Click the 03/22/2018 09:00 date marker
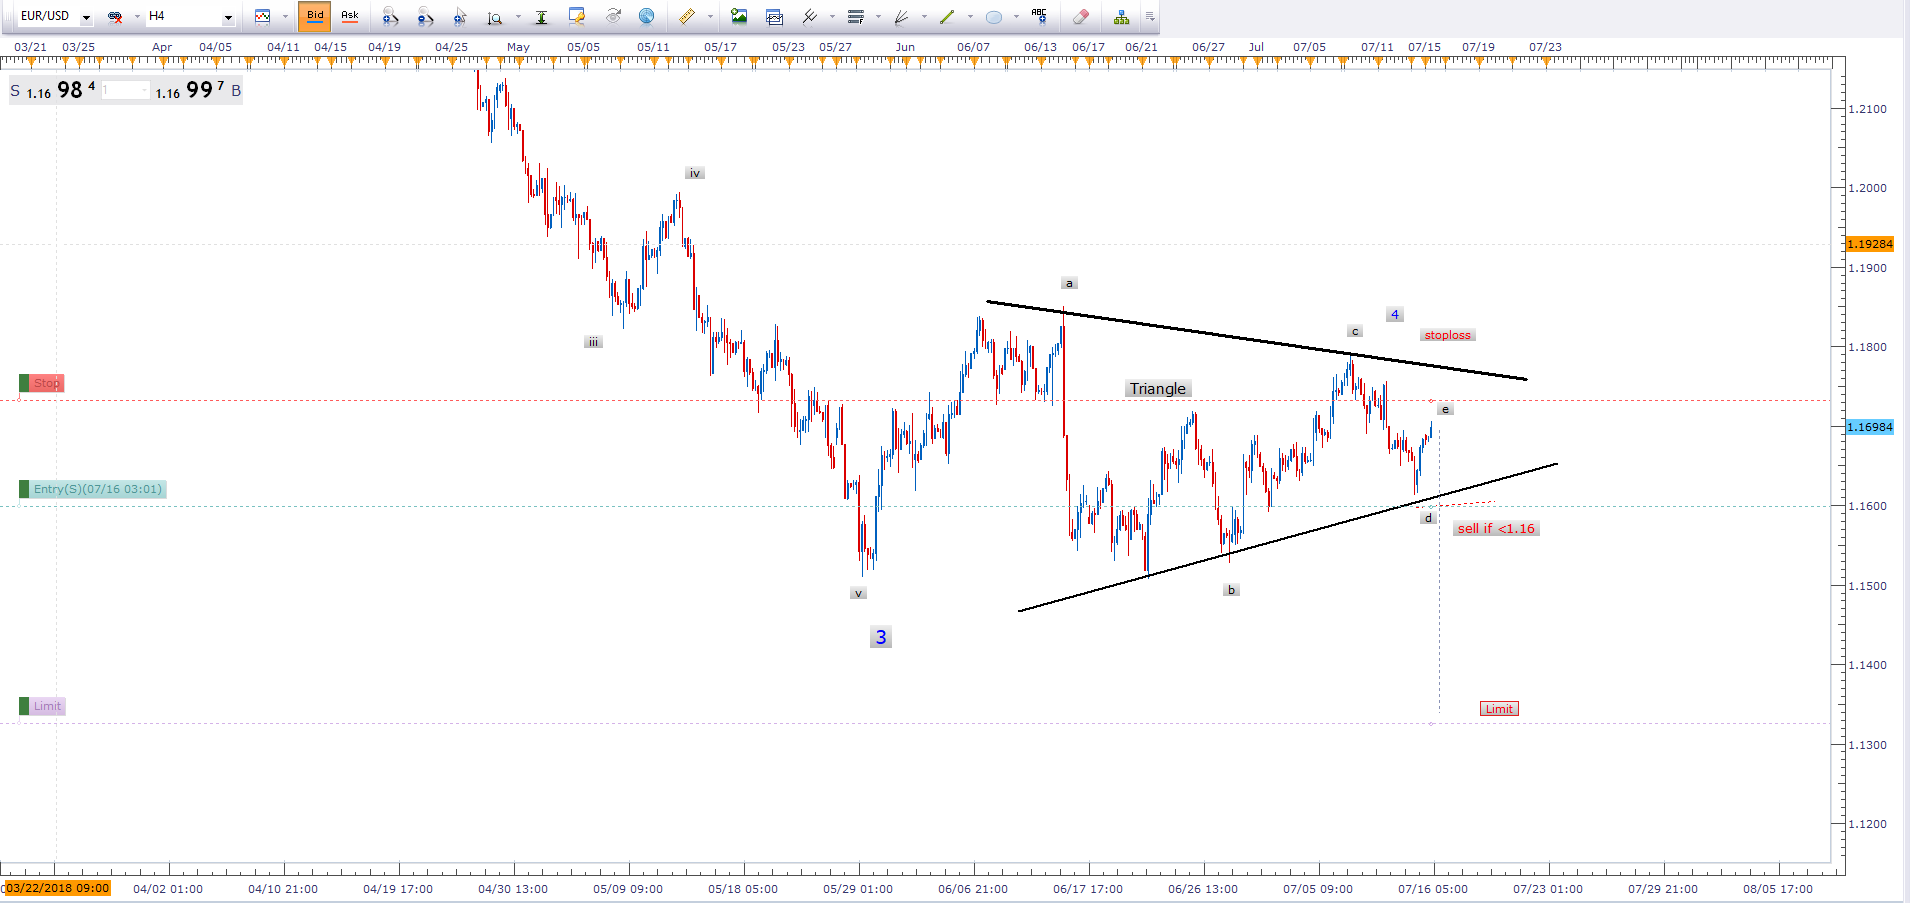 [x=57, y=888]
